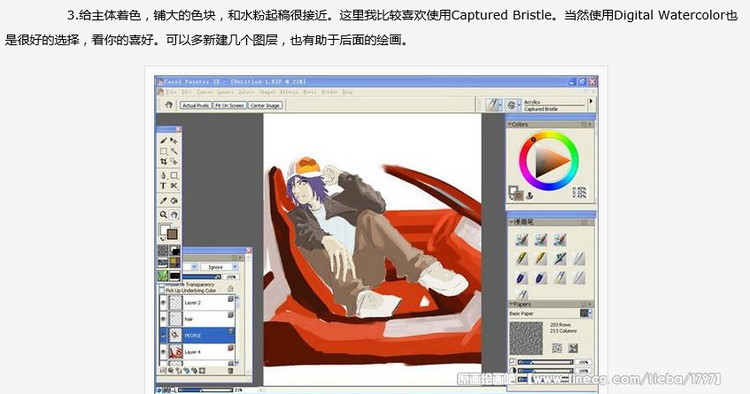The height and width of the screenshot is (394, 750).
Task: Open the Layers menu
Action: [x=225, y=92]
